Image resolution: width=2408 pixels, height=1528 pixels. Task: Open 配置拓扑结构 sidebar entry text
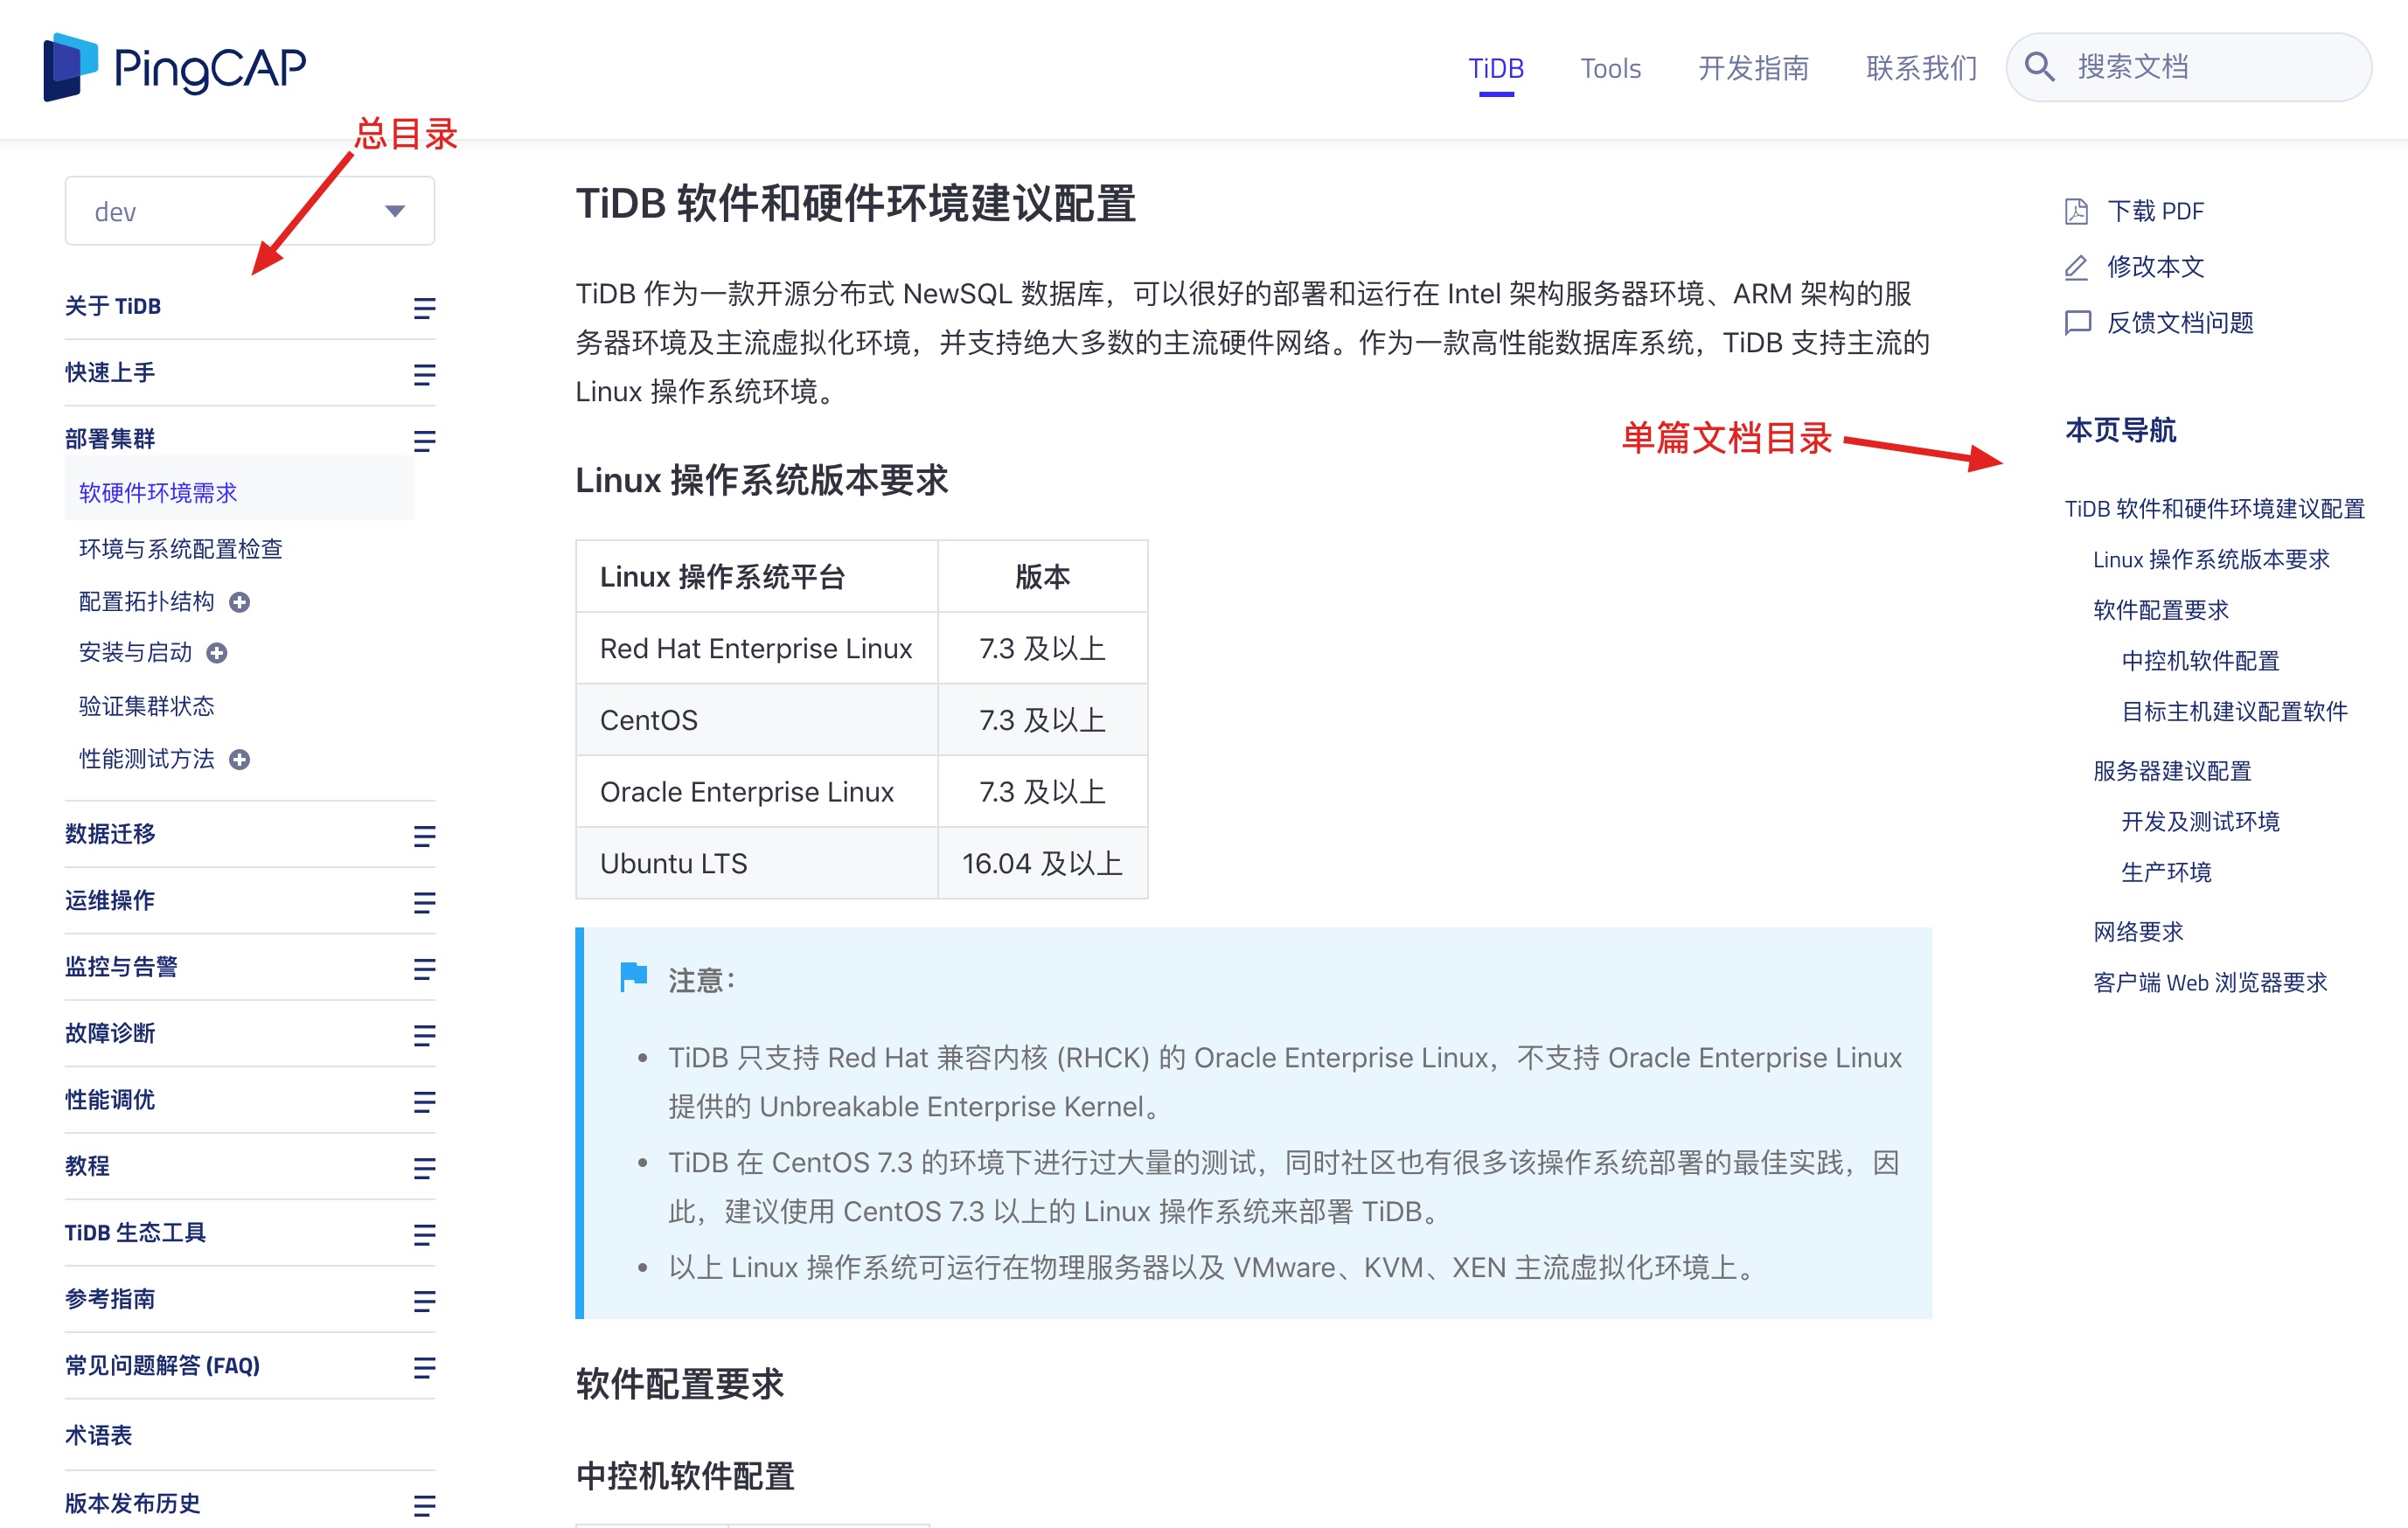[x=146, y=602]
